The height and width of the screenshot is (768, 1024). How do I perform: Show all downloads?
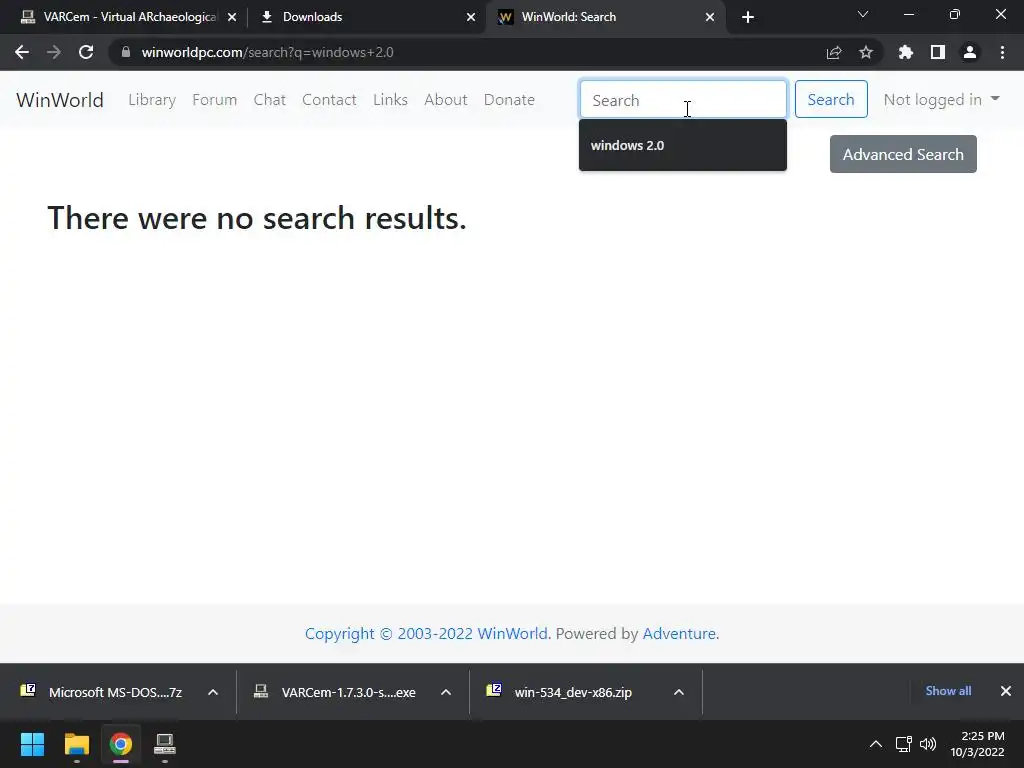(948, 691)
